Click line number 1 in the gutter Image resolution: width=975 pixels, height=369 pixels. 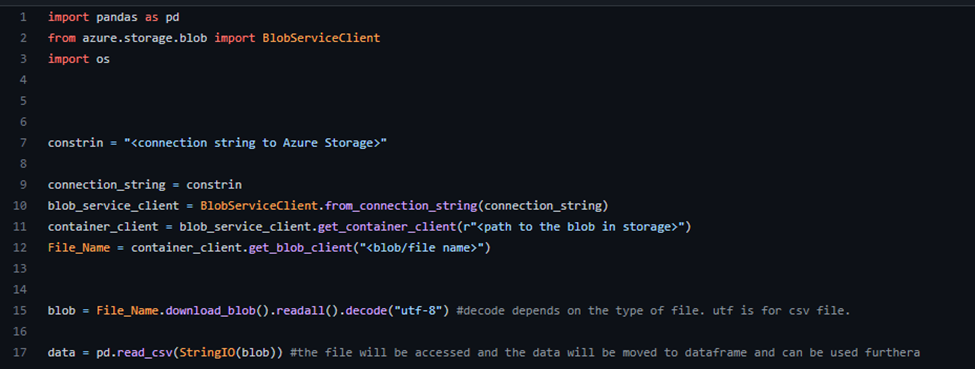click(x=23, y=17)
